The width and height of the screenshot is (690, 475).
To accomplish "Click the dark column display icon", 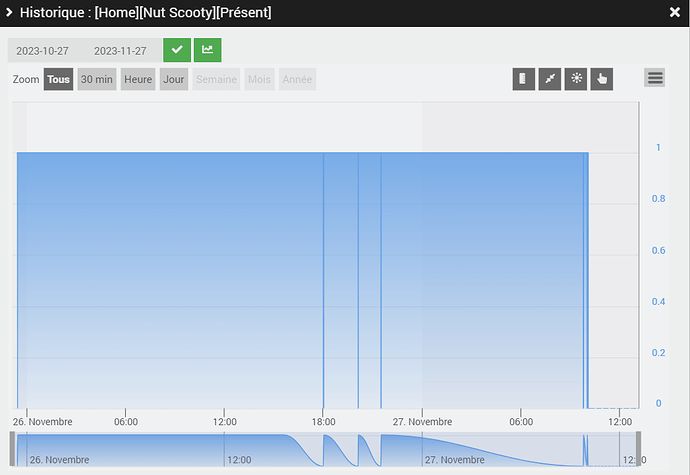I will pos(524,79).
